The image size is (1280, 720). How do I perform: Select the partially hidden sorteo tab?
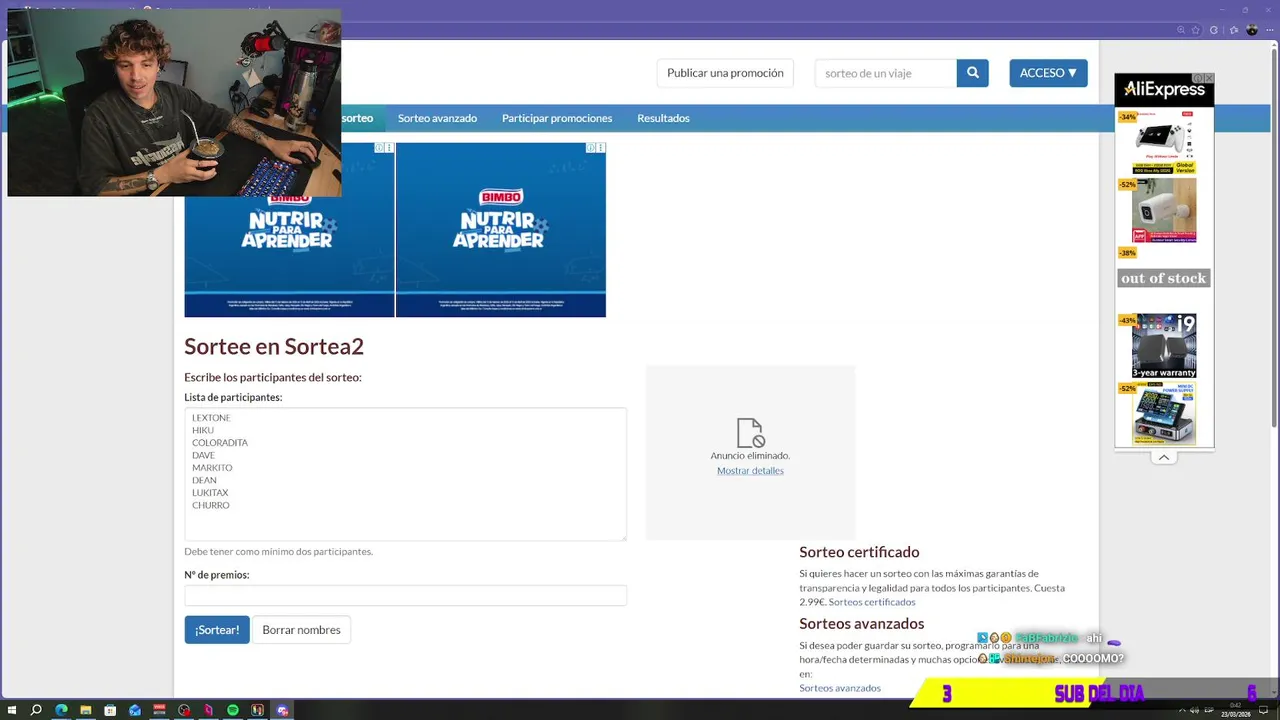[357, 118]
